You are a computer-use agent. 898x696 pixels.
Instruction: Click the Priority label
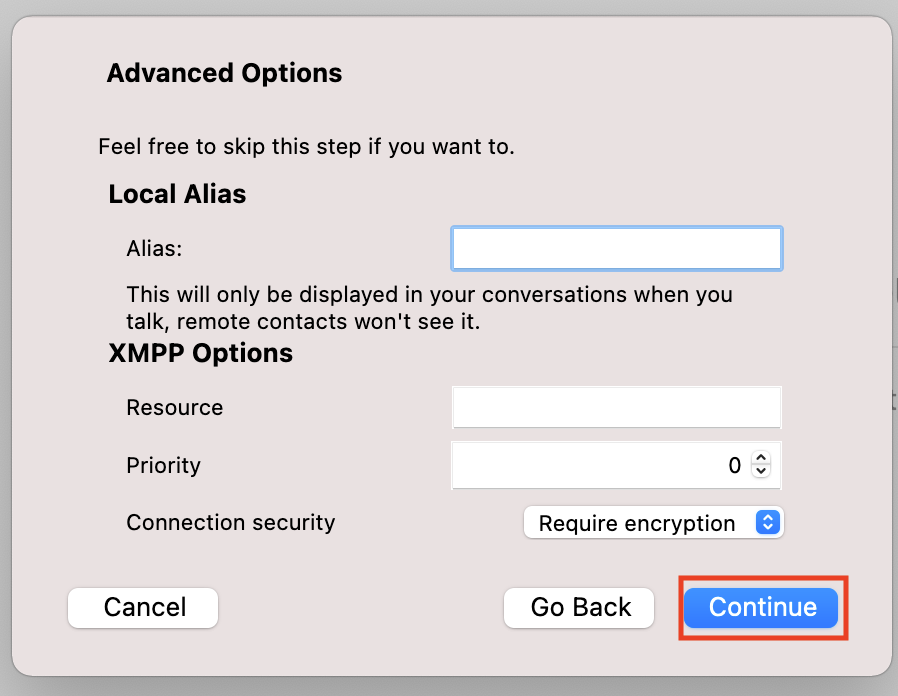click(x=164, y=466)
